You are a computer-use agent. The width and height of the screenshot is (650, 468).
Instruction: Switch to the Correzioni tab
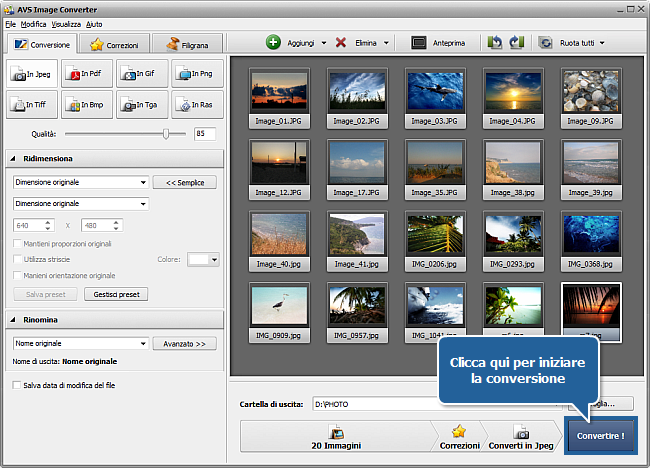[x=114, y=44]
